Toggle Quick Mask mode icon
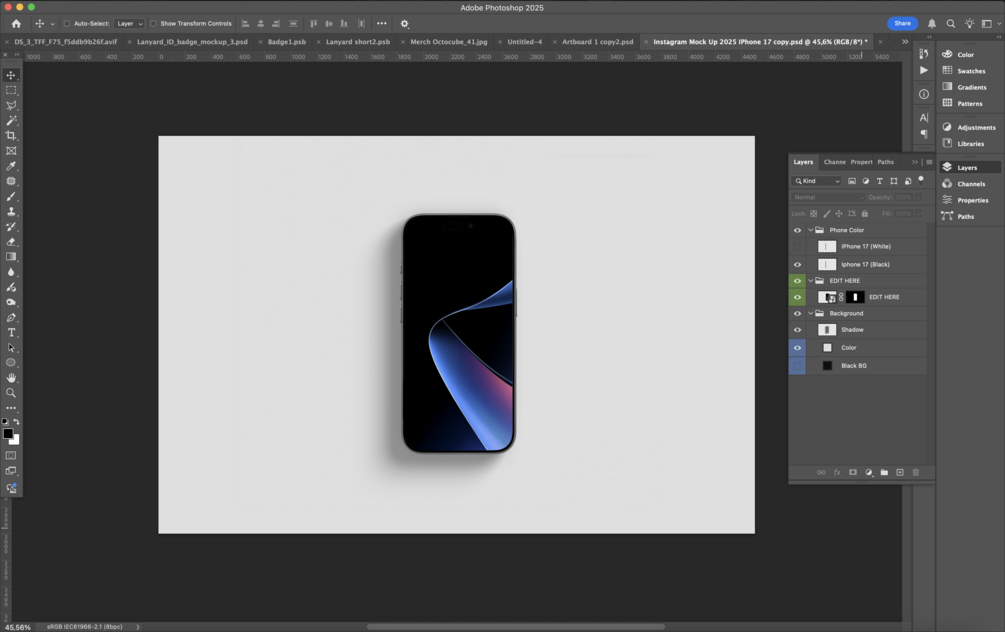1005x632 pixels. tap(11, 456)
